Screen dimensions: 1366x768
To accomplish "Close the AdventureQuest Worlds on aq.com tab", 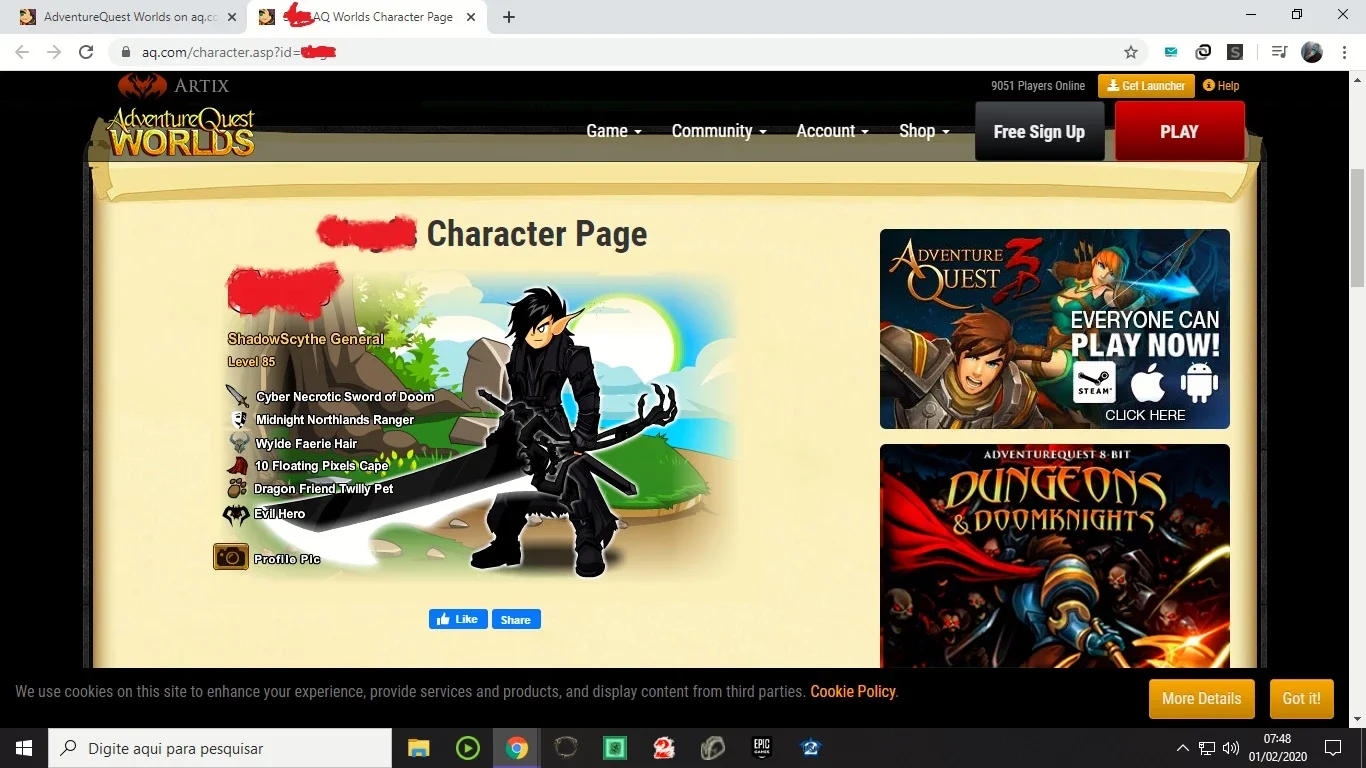I will coord(232,17).
